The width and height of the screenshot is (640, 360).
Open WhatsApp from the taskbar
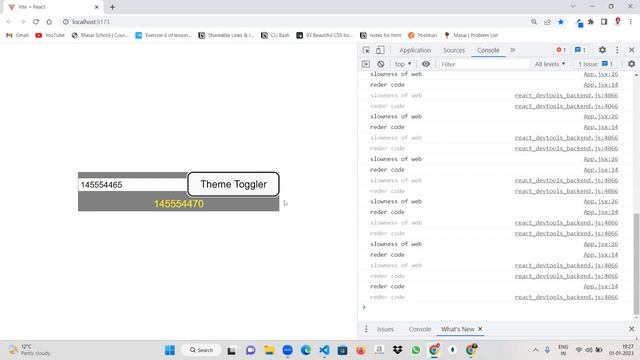416,350
